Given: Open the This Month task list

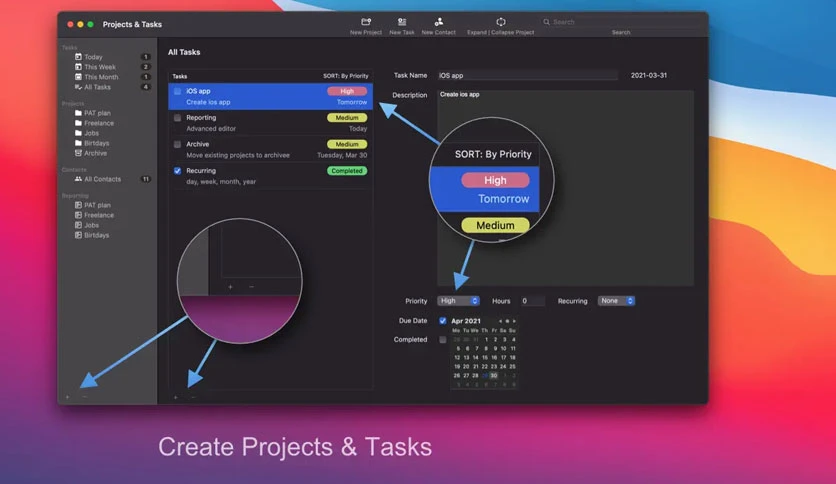Looking at the screenshot, I should 101,77.
